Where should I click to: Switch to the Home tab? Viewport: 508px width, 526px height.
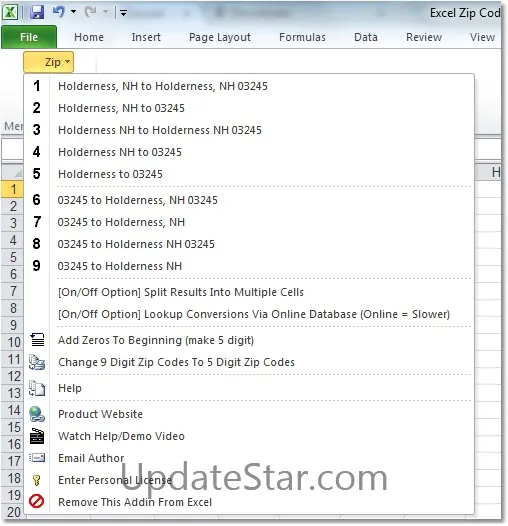pos(89,37)
